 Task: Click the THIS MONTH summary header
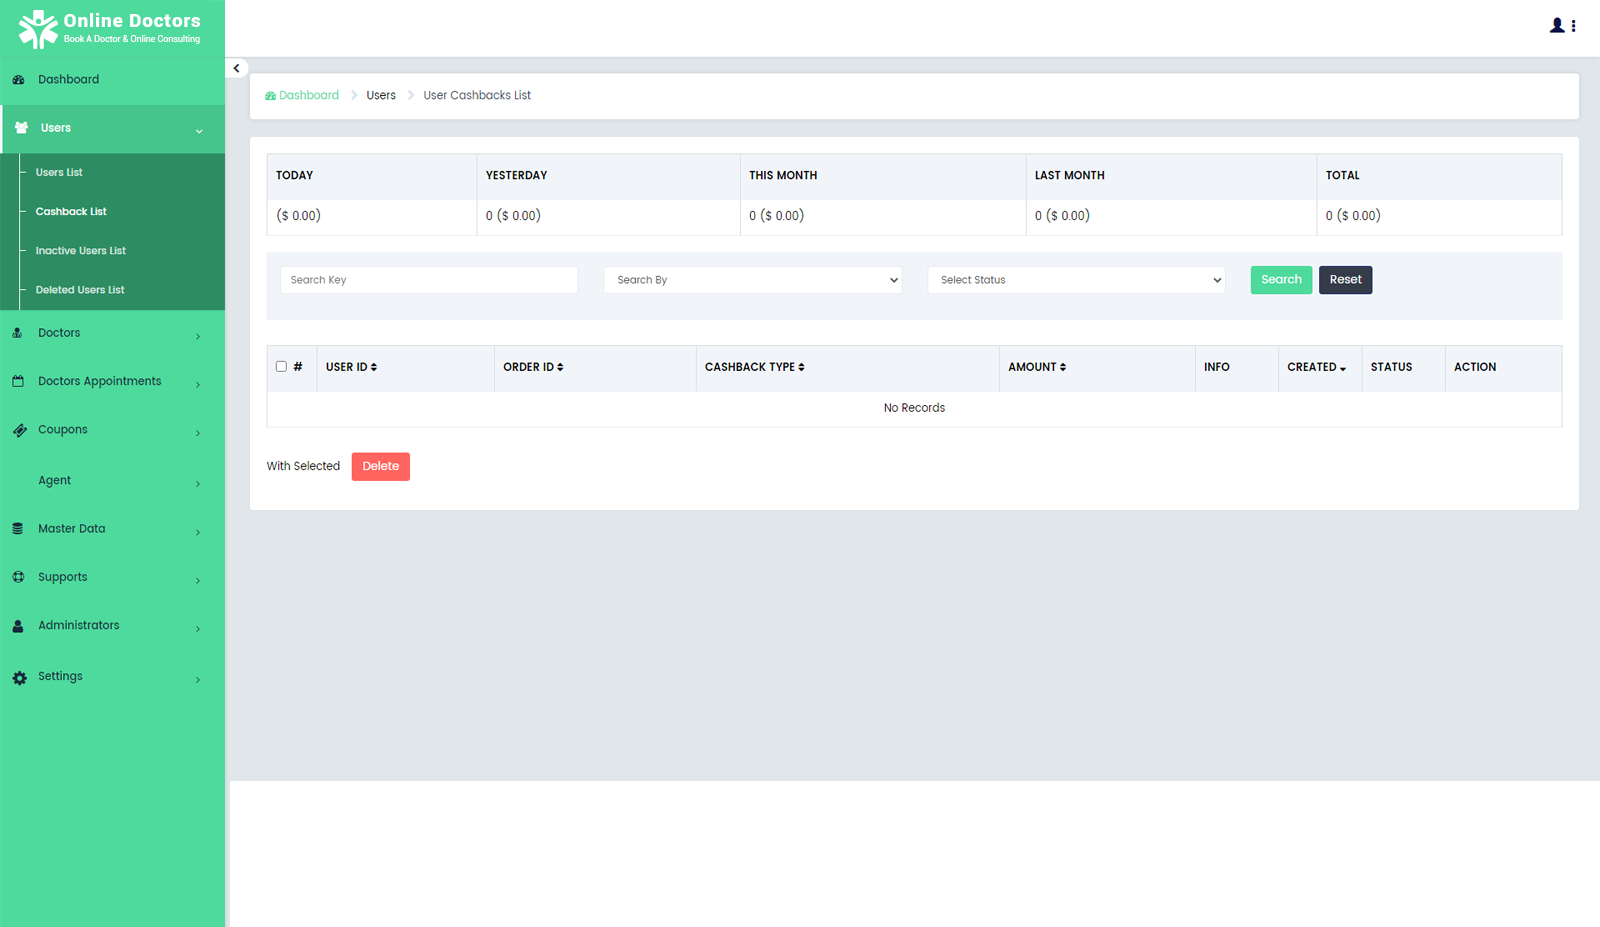[783, 176]
